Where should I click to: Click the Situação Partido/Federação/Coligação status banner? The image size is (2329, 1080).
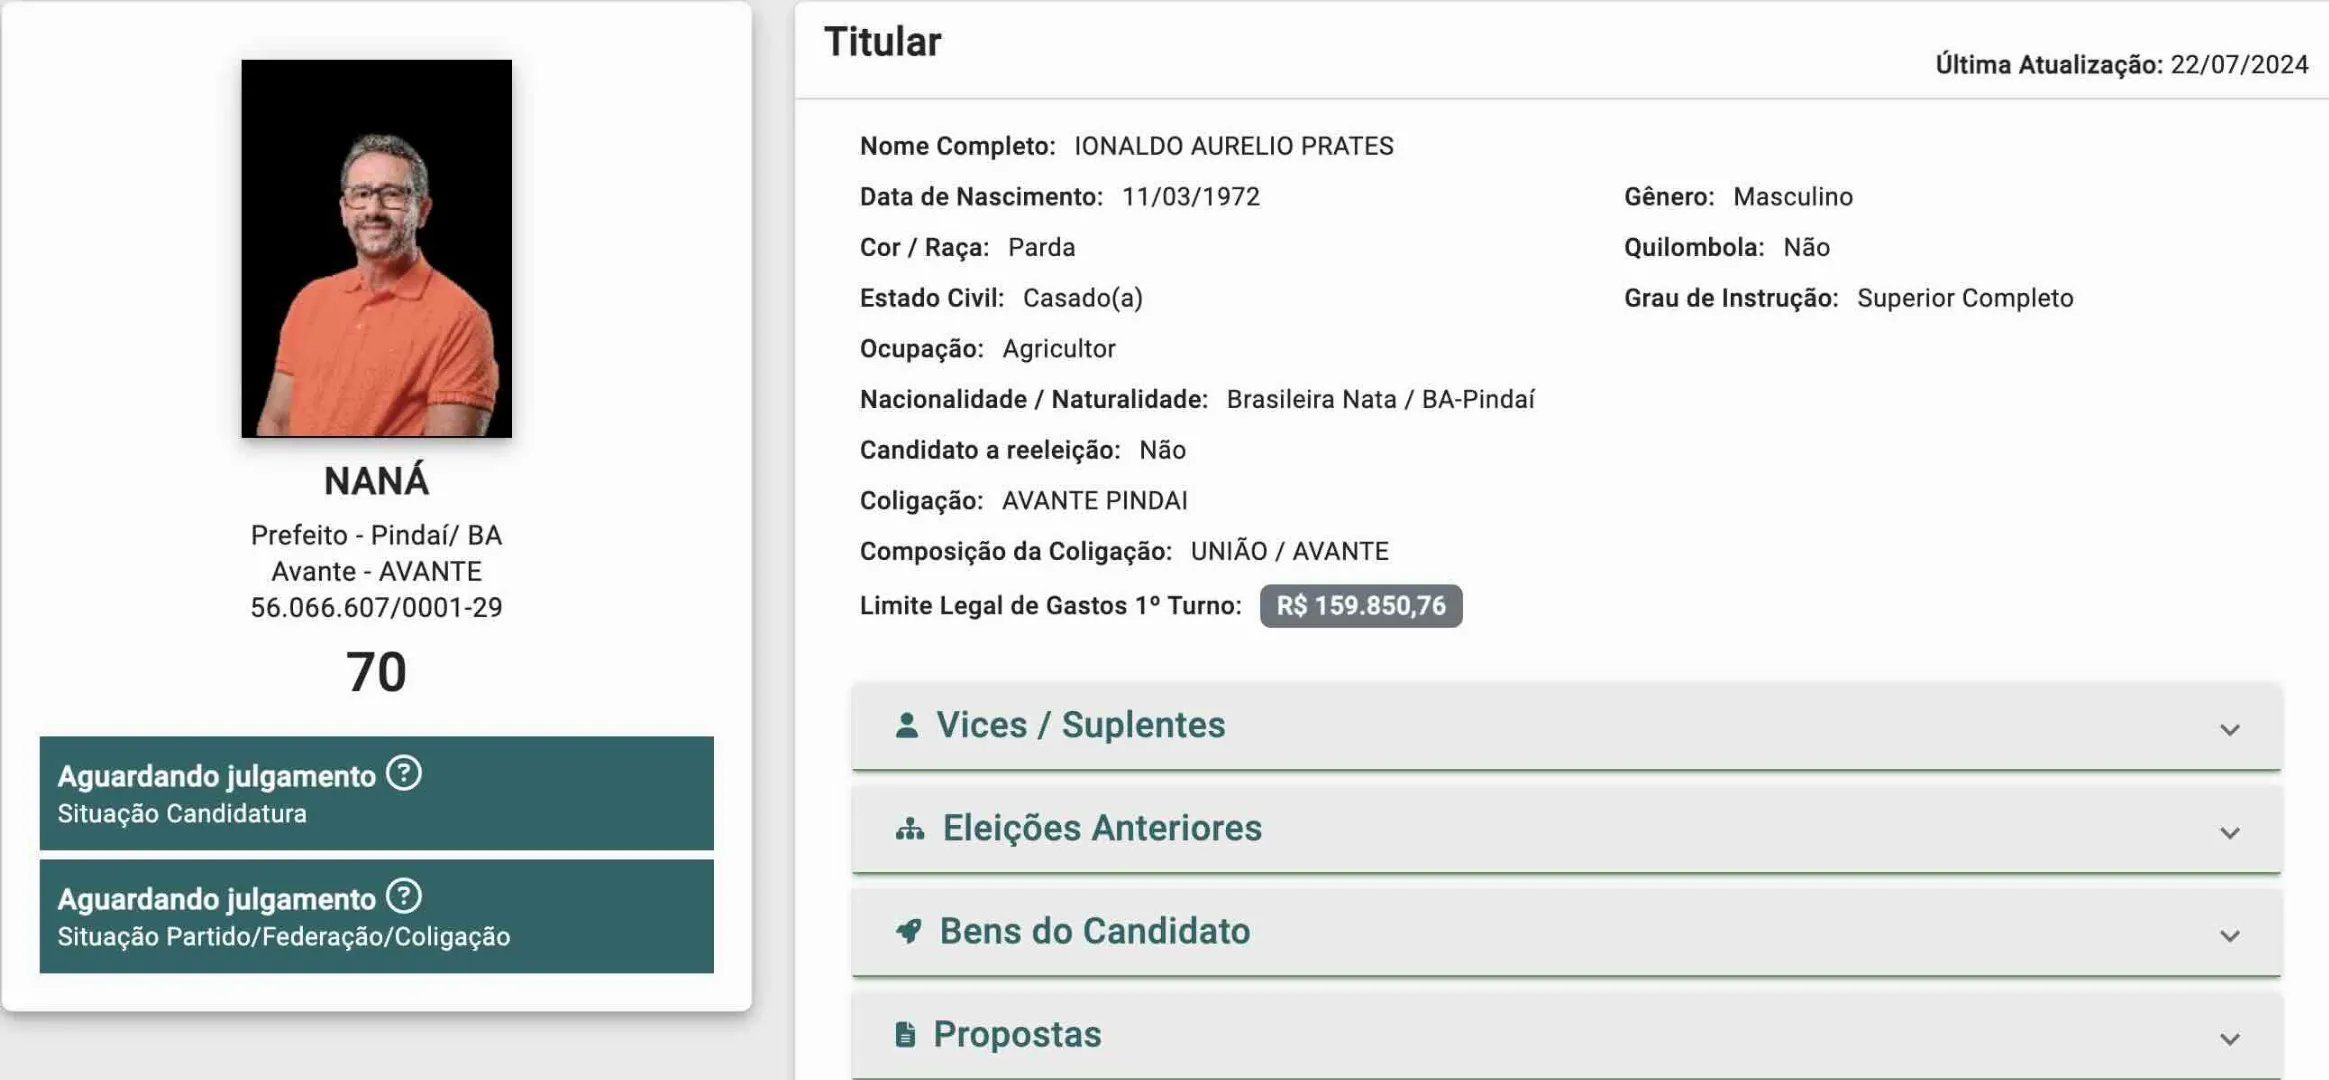point(376,916)
